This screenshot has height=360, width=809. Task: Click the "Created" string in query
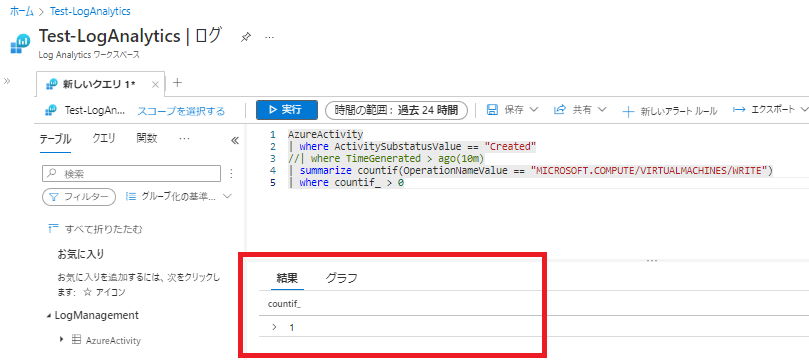[510, 146]
